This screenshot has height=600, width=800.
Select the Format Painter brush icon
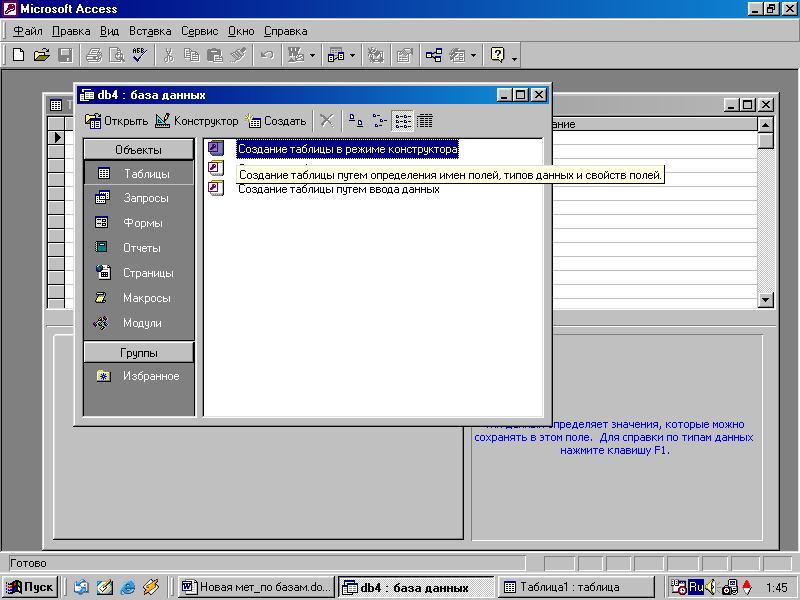[x=238, y=55]
